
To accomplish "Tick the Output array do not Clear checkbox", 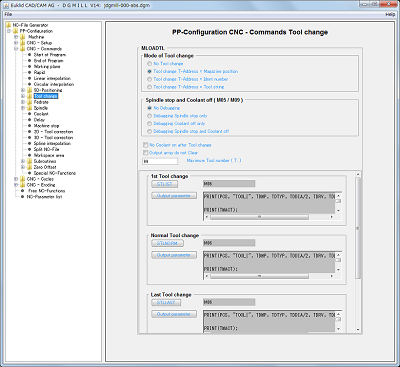I will tap(145, 153).
